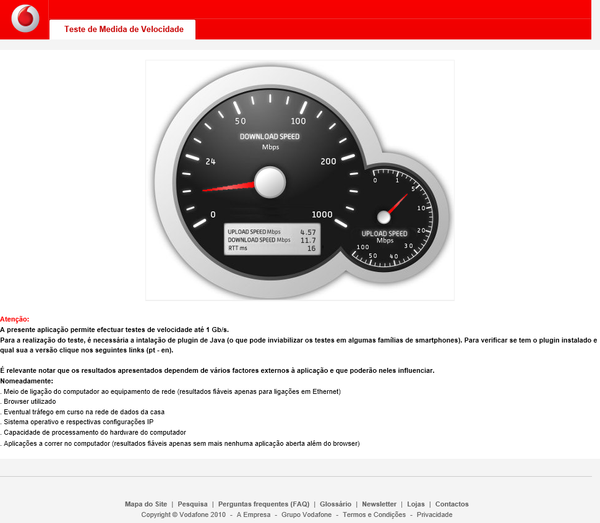
Task: Open the Contactos footer link
Action: point(452,504)
